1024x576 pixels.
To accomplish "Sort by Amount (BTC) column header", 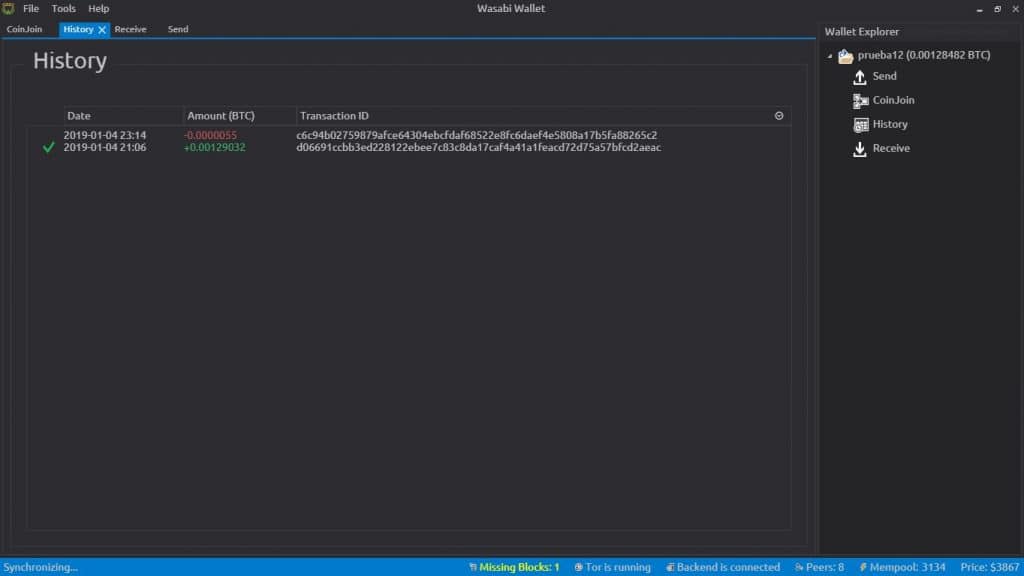I will [221, 116].
